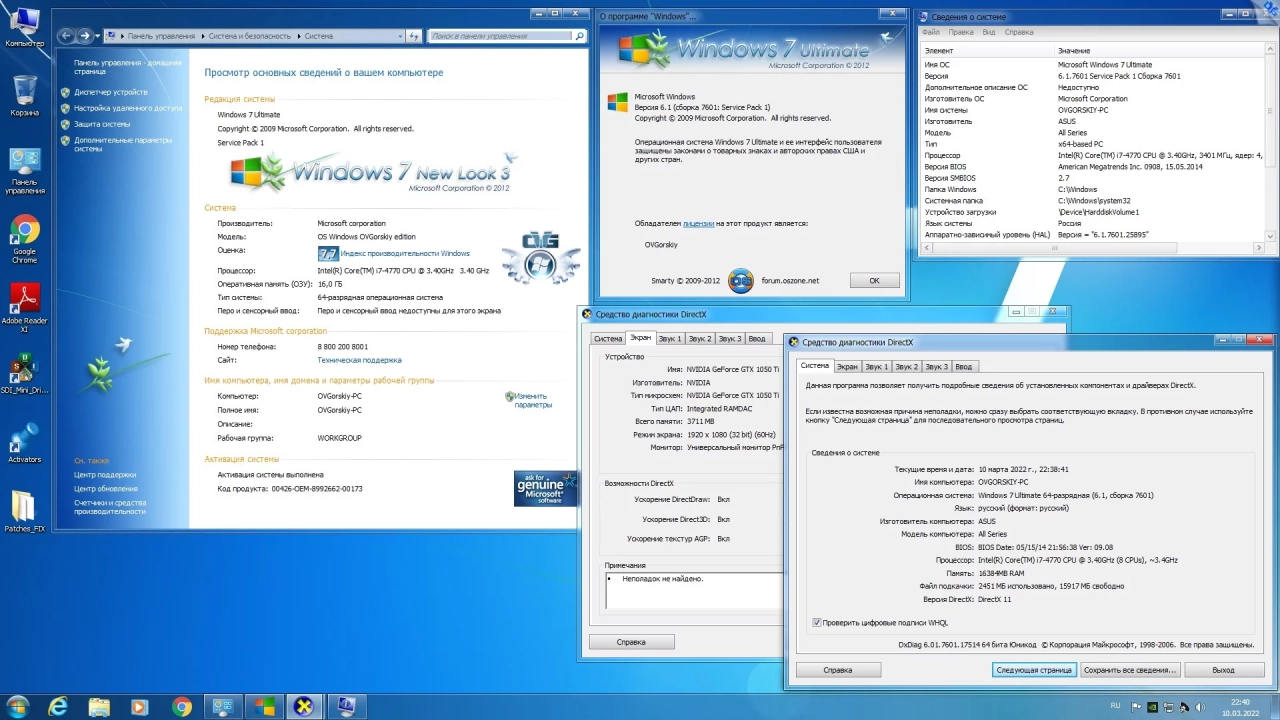Select Ввод tab in front DirectX window
This screenshot has height=720, width=1280.
(x=964, y=366)
